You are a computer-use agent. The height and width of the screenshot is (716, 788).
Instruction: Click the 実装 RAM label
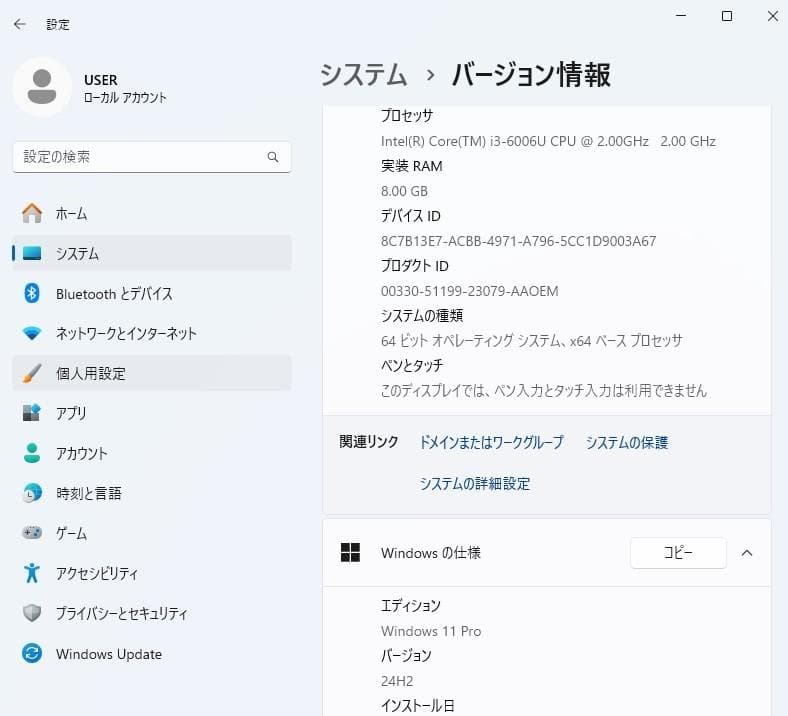coord(412,166)
